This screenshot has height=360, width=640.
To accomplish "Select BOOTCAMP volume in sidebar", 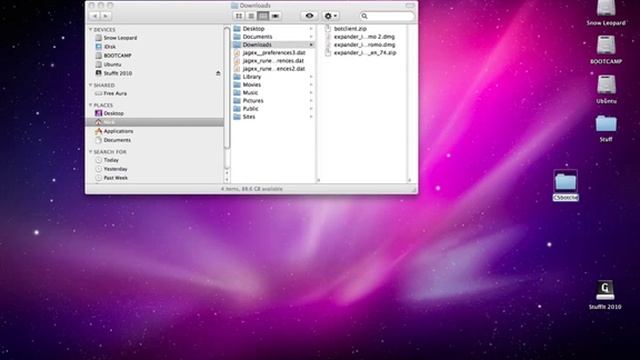I will (x=113, y=56).
